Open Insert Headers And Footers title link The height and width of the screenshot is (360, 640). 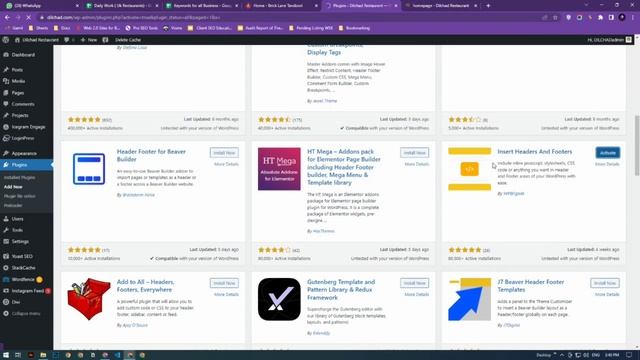click(535, 152)
